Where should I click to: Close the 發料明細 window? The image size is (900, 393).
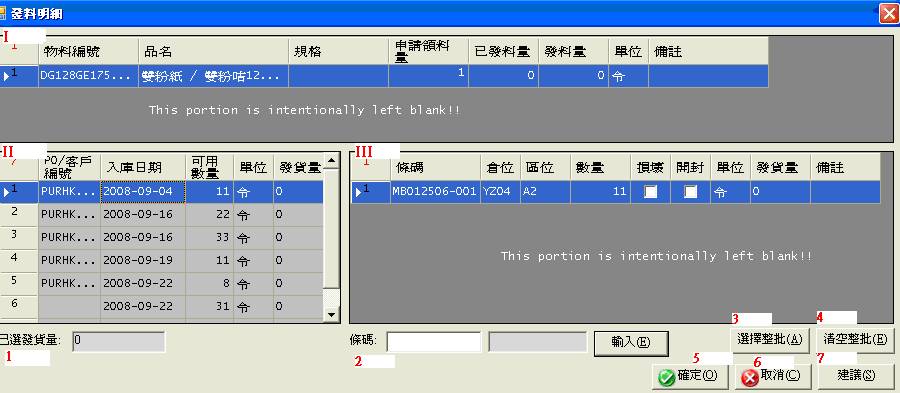[889, 13]
